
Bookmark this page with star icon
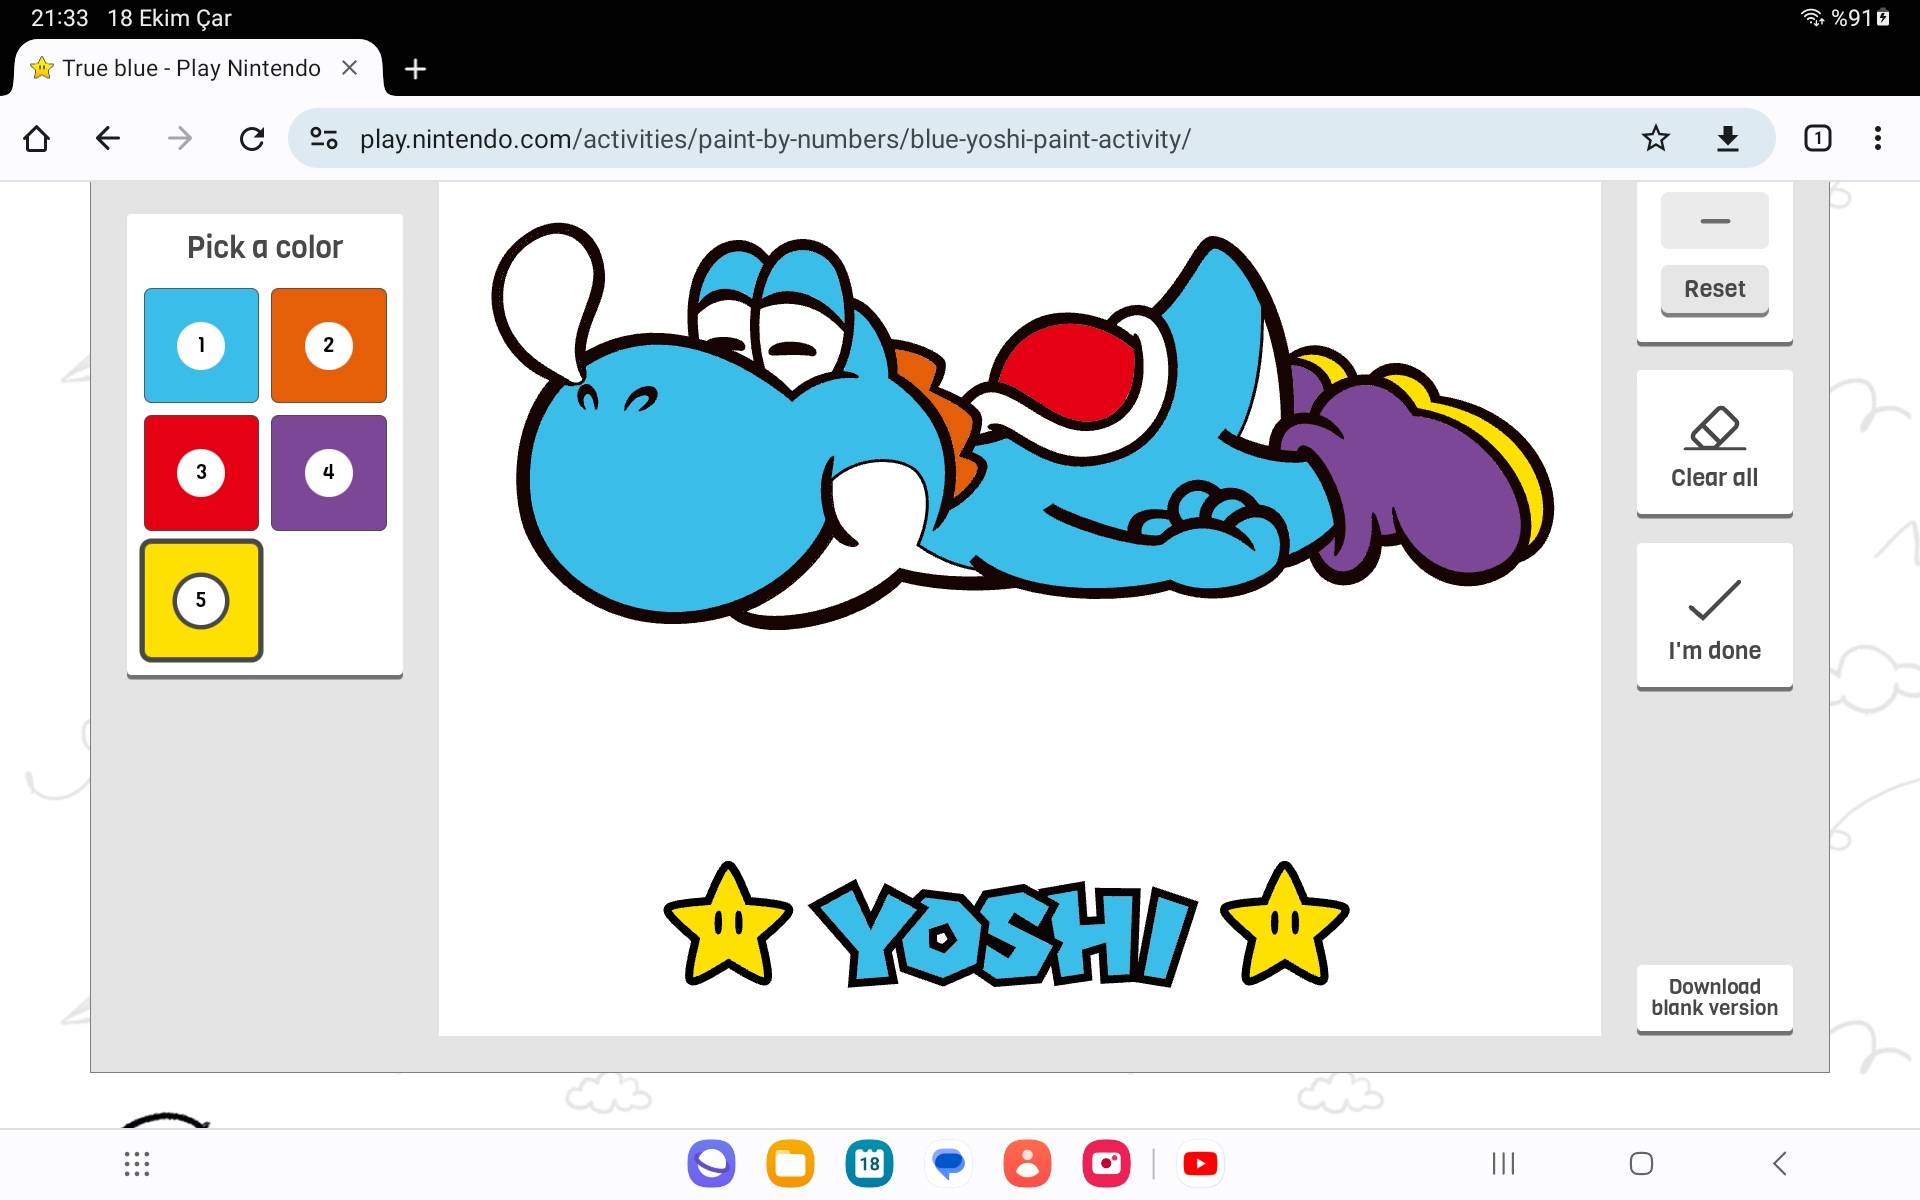[1656, 138]
